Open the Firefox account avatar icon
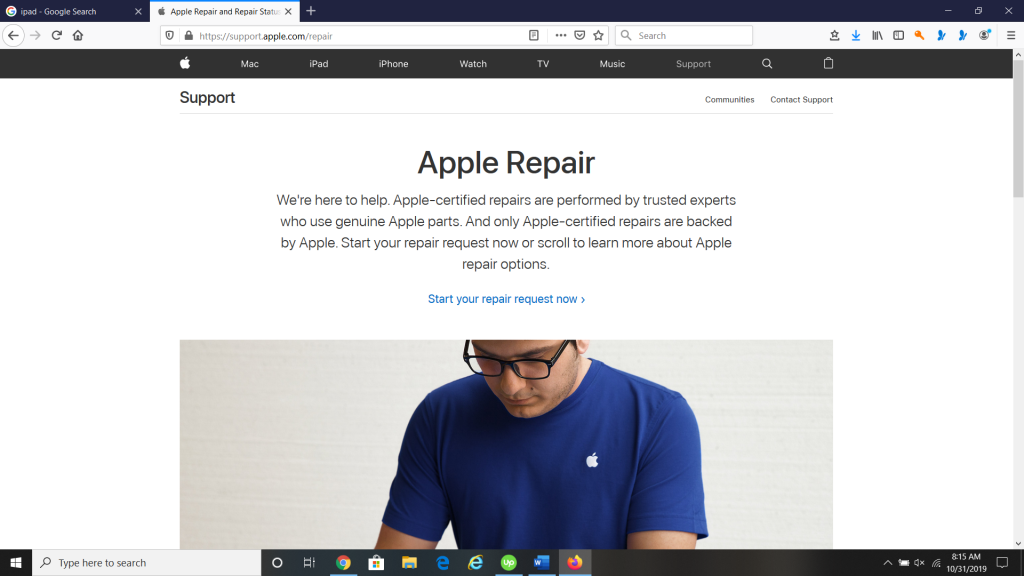The image size is (1024, 576). (x=985, y=35)
